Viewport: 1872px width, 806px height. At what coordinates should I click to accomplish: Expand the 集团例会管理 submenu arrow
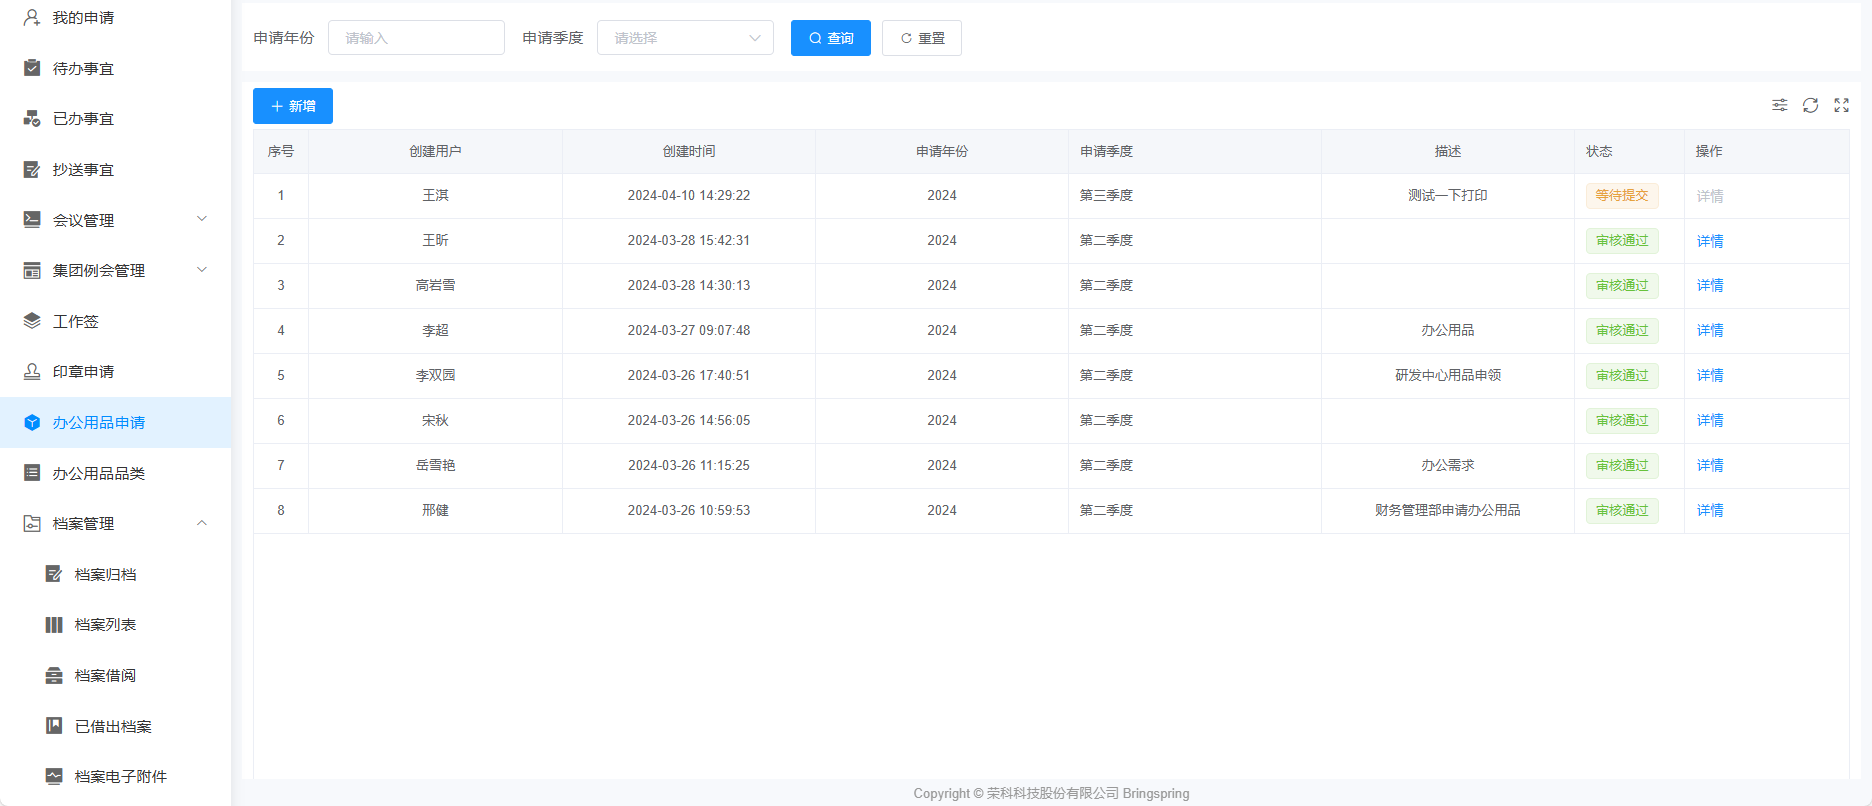[202, 270]
